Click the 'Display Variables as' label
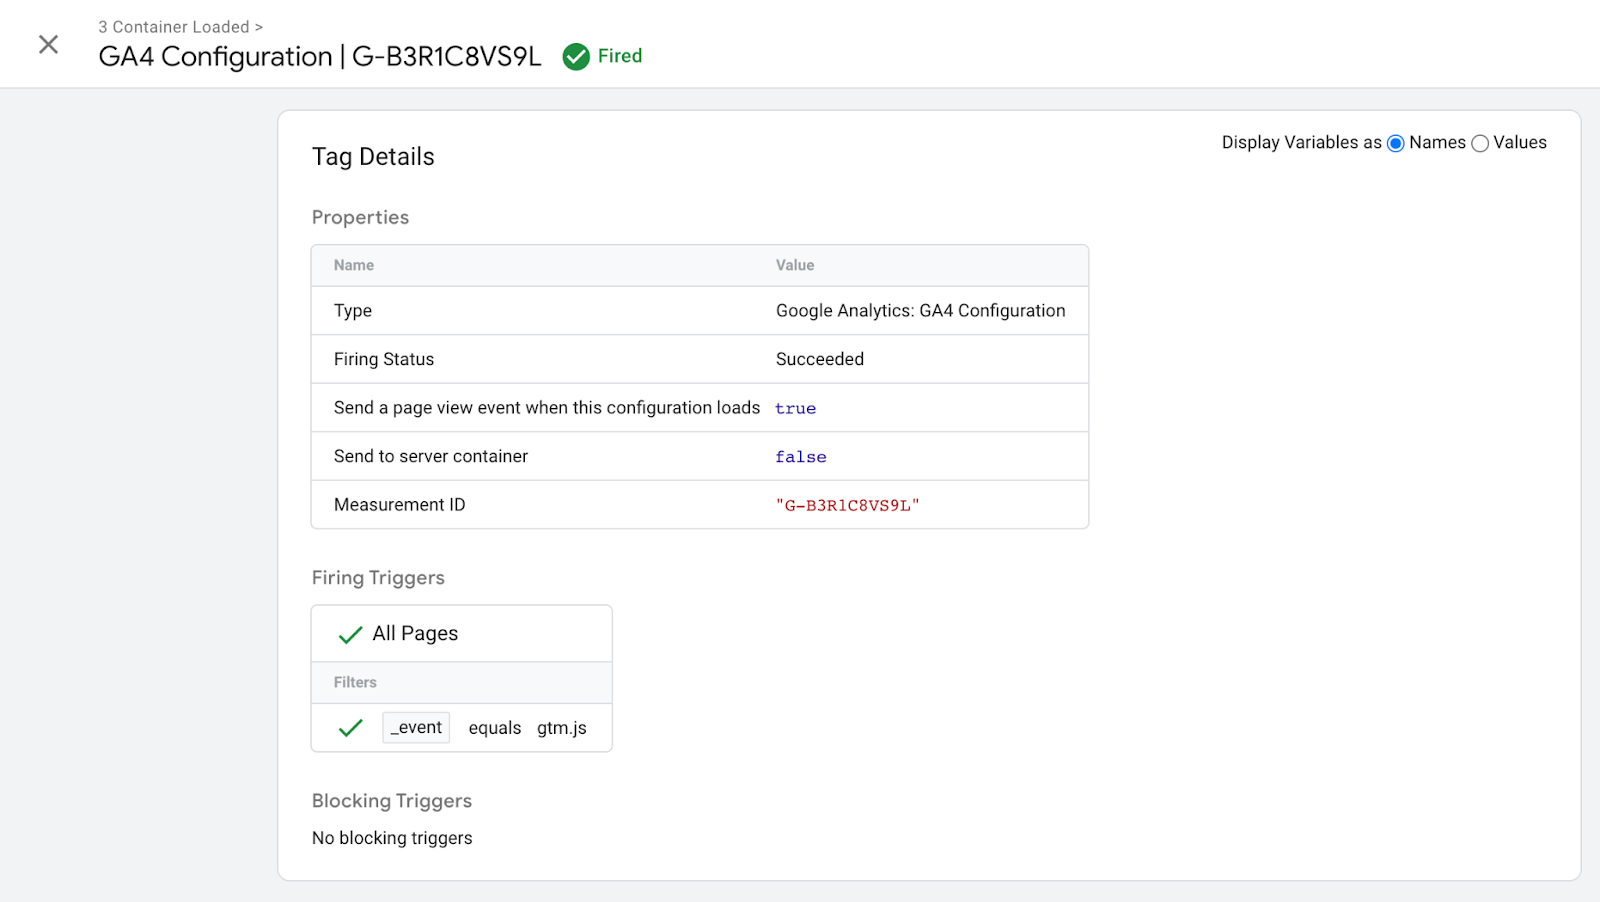Image resolution: width=1600 pixels, height=902 pixels. 1301,143
